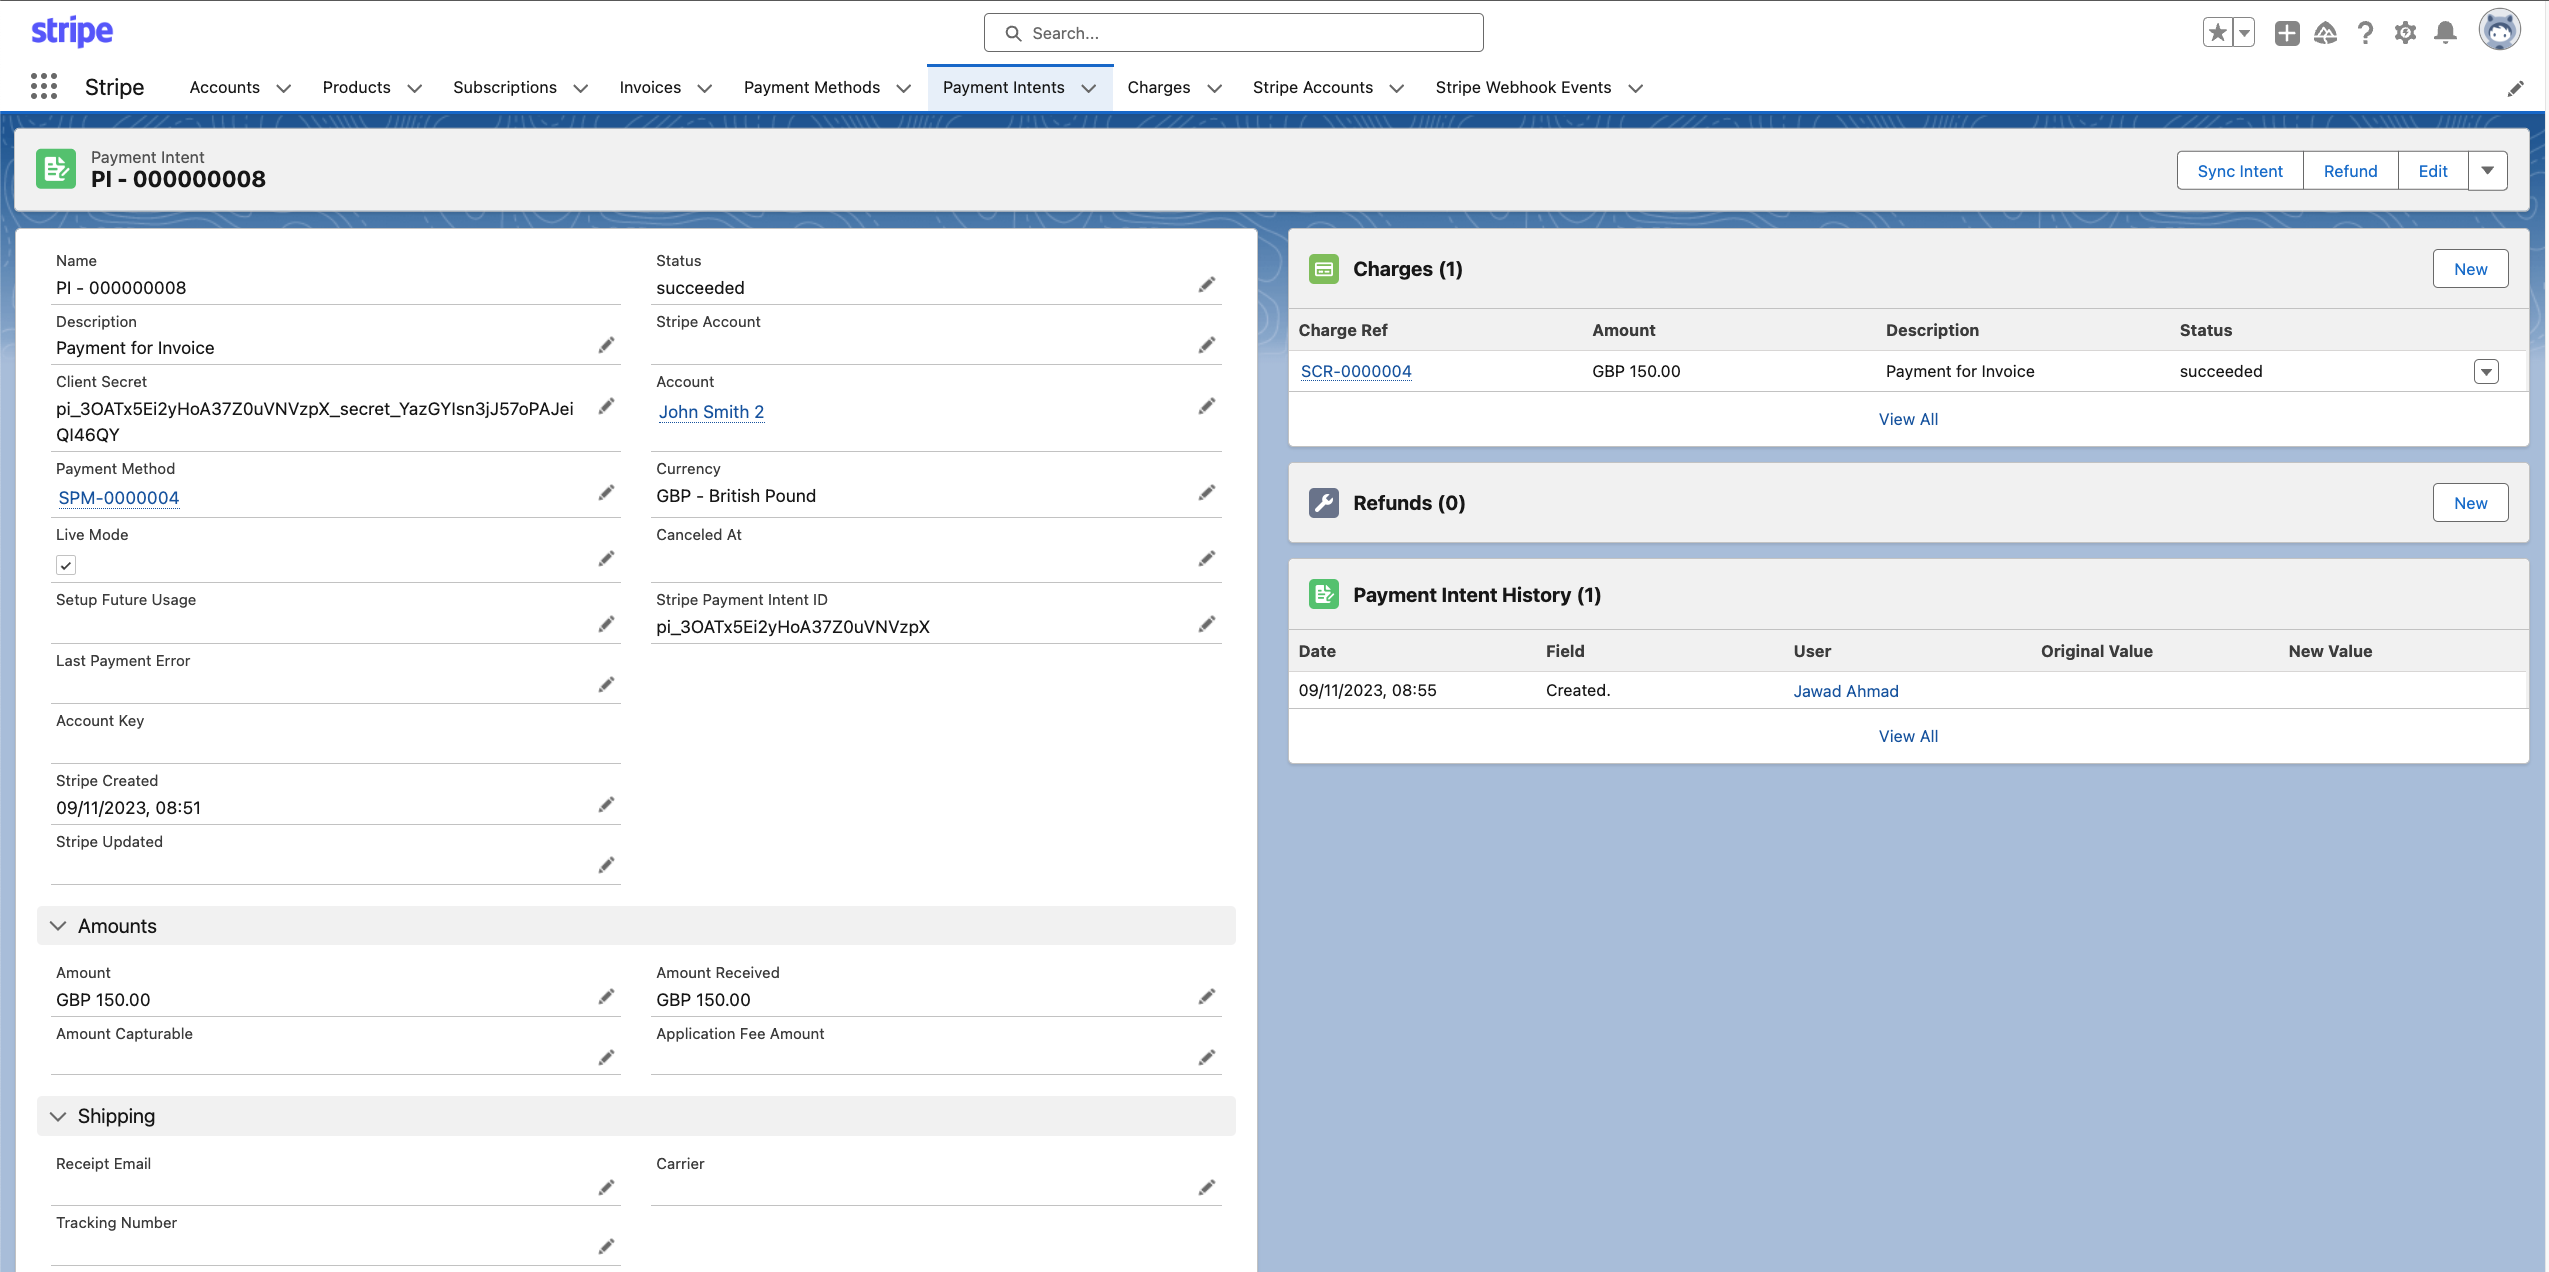Switch to the Charges tab
Viewport: 2549px width, 1272px height.
1158,87
